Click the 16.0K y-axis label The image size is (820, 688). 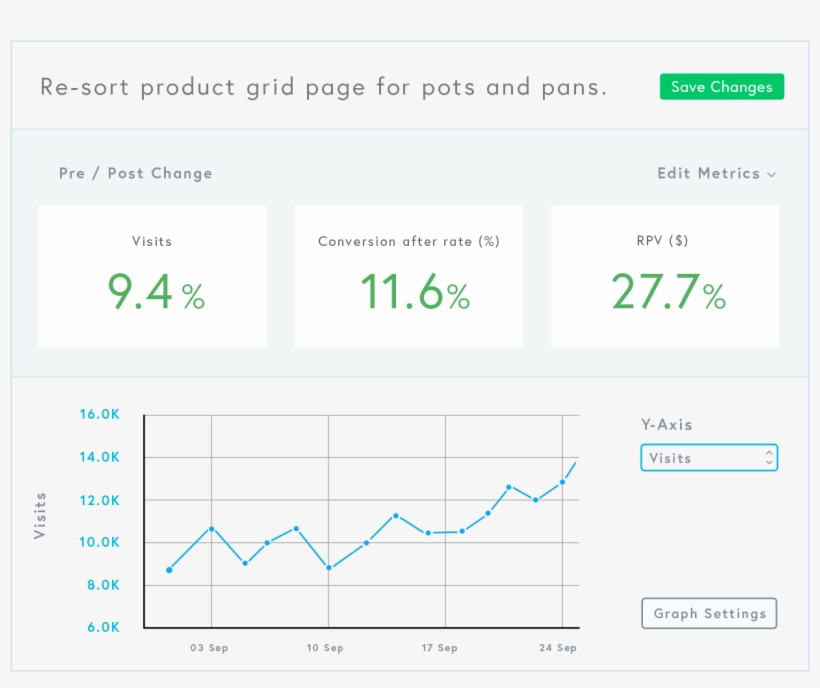coord(99,415)
